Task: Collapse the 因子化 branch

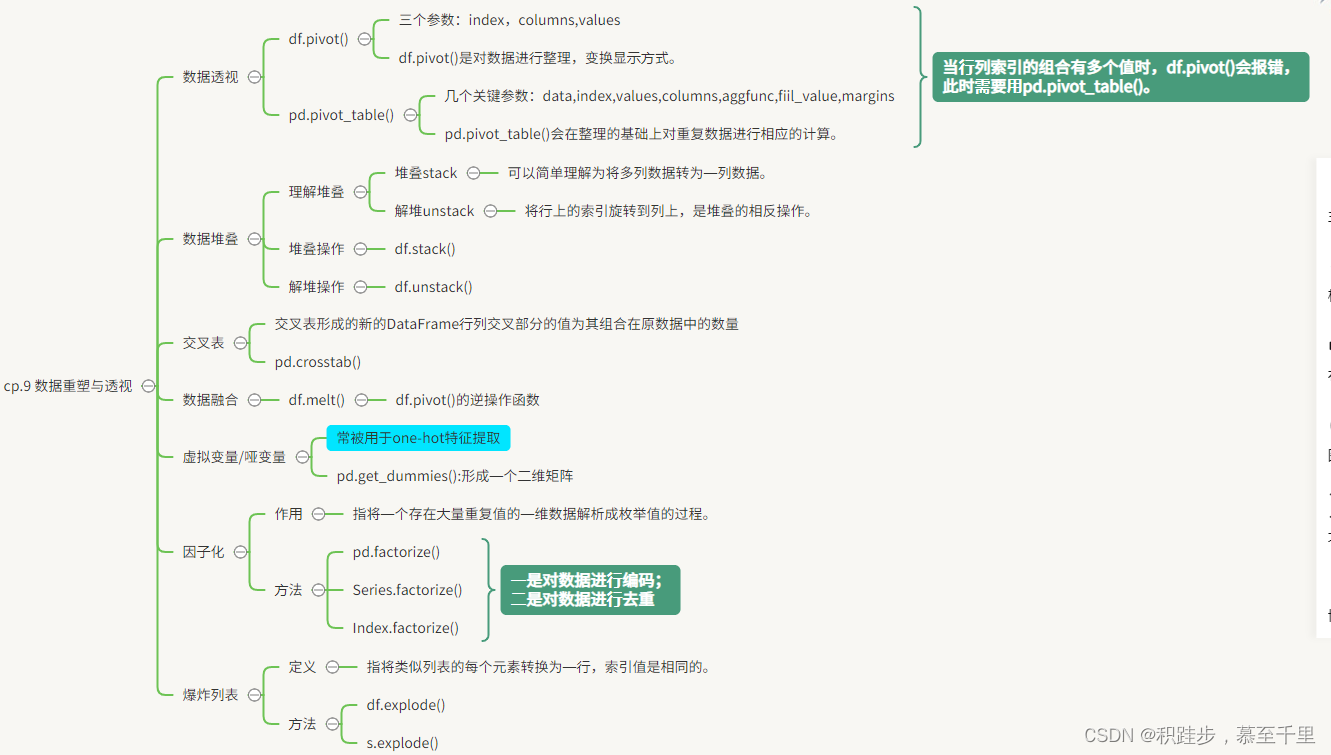Action: click(240, 552)
